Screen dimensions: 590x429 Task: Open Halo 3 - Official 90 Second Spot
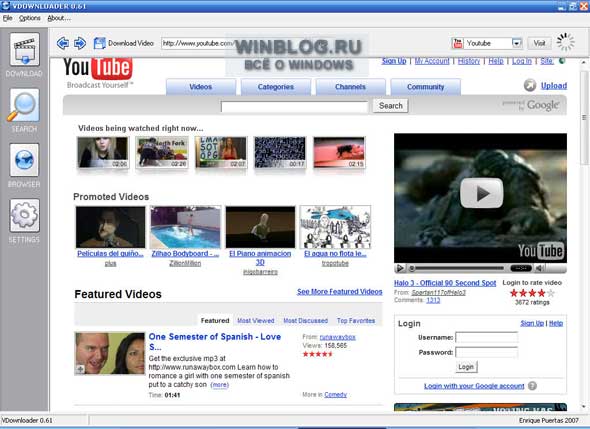tap(445, 283)
